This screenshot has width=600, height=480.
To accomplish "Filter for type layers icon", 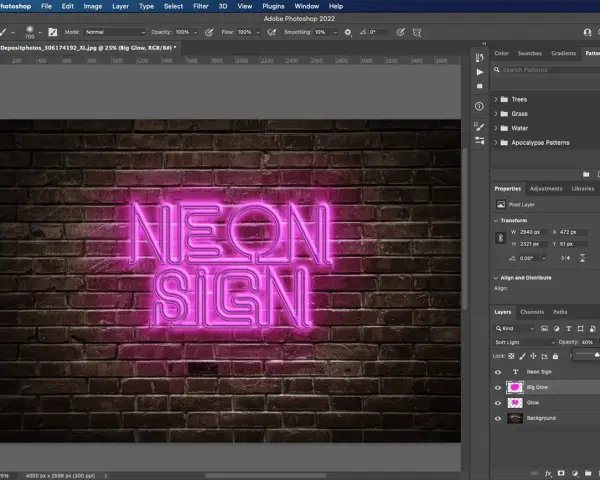I will coord(569,329).
